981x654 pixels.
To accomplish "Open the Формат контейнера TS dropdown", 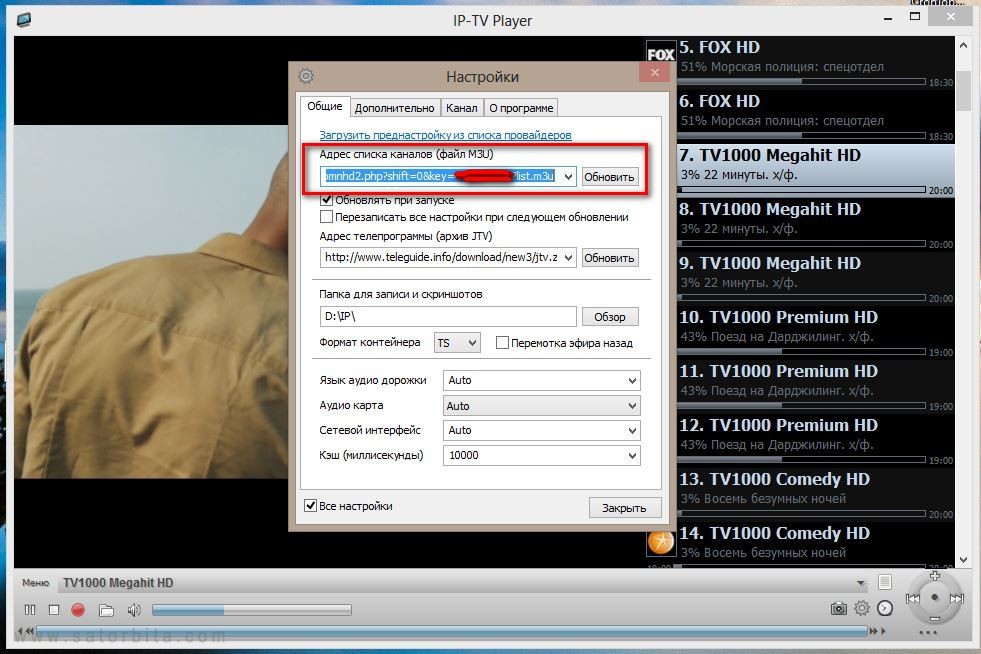I will point(457,343).
